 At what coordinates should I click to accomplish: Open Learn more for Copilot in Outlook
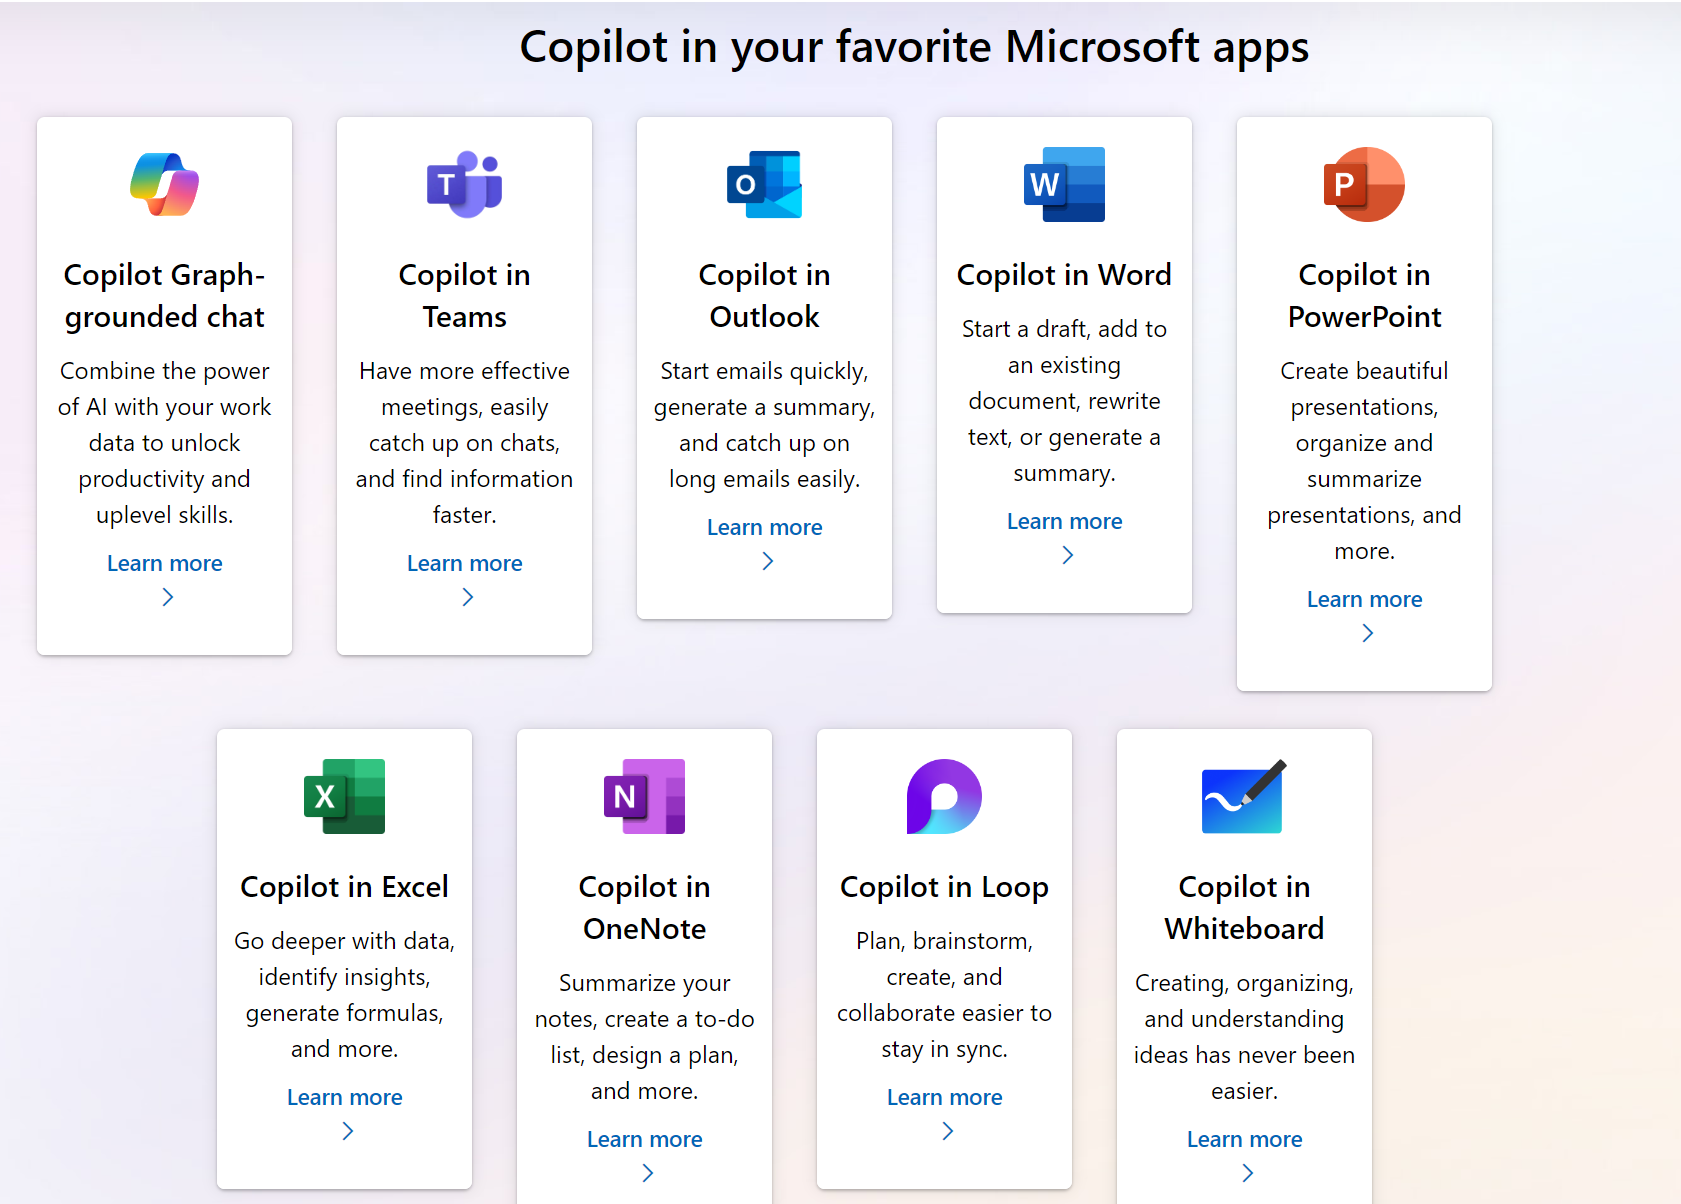pos(765,527)
